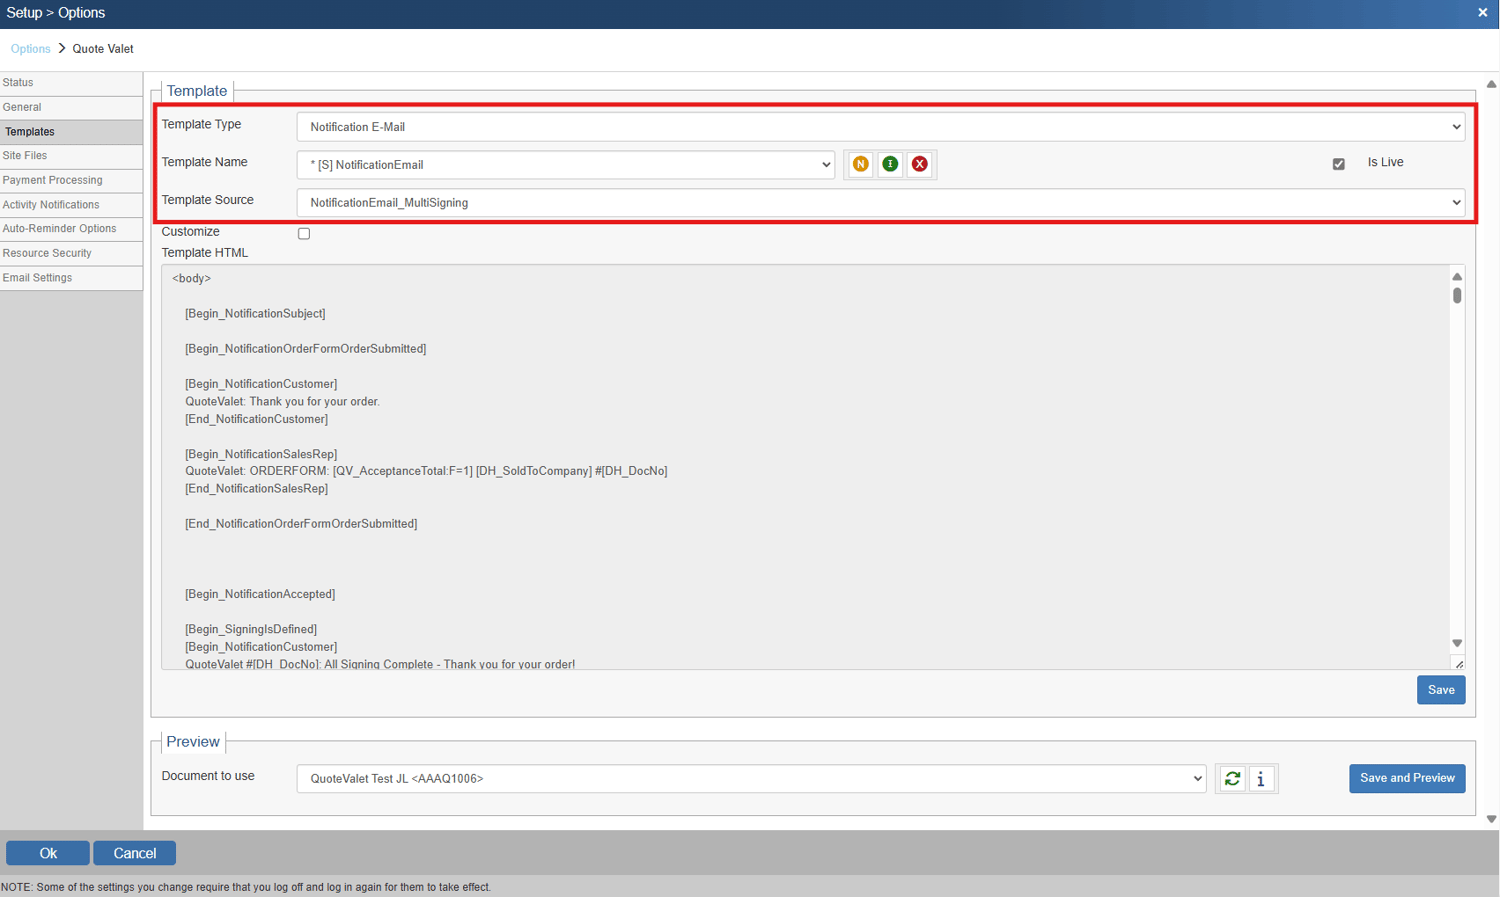Select the Payment Processing section
The image size is (1500, 897).
point(52,180)
